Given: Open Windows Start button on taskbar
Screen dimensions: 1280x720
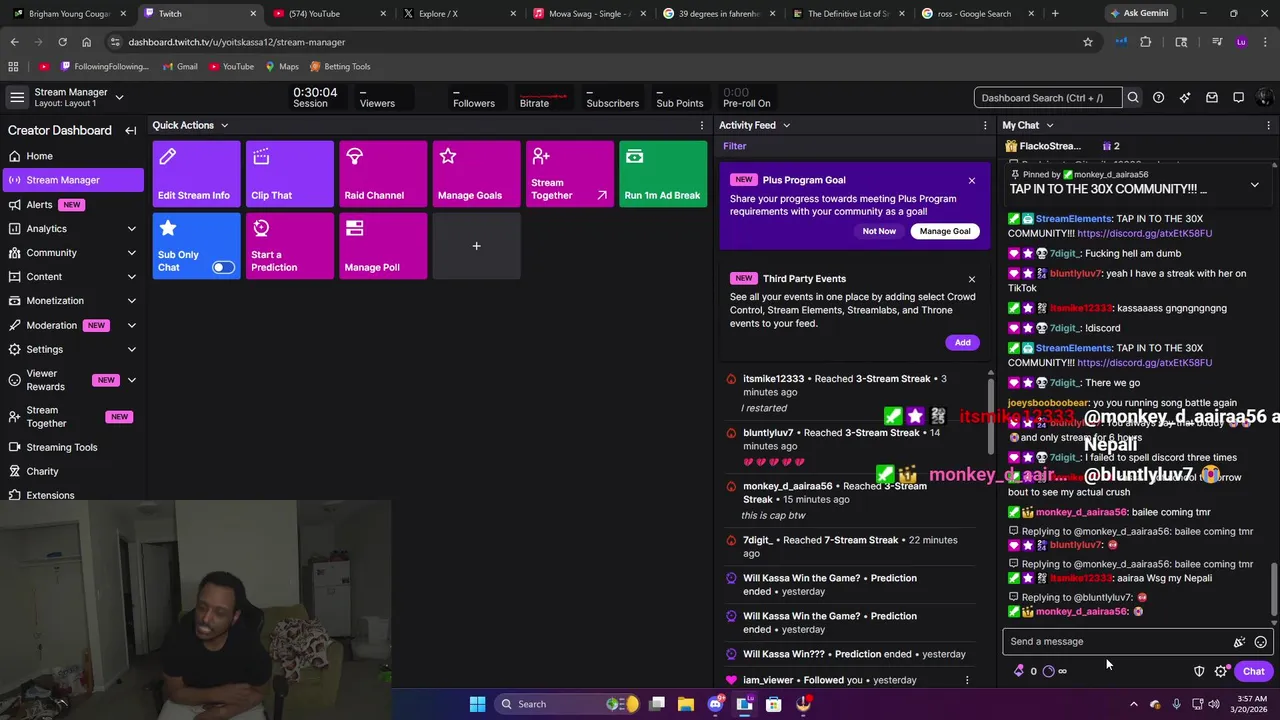Looking at the screenshot, I should point(477,704).
